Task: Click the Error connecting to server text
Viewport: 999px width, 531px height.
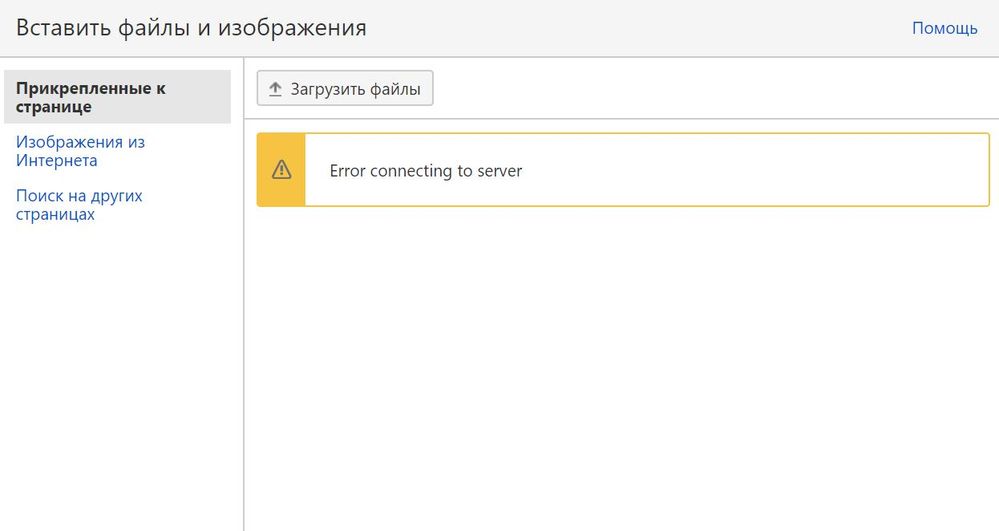Action: [x=426, y=171]
